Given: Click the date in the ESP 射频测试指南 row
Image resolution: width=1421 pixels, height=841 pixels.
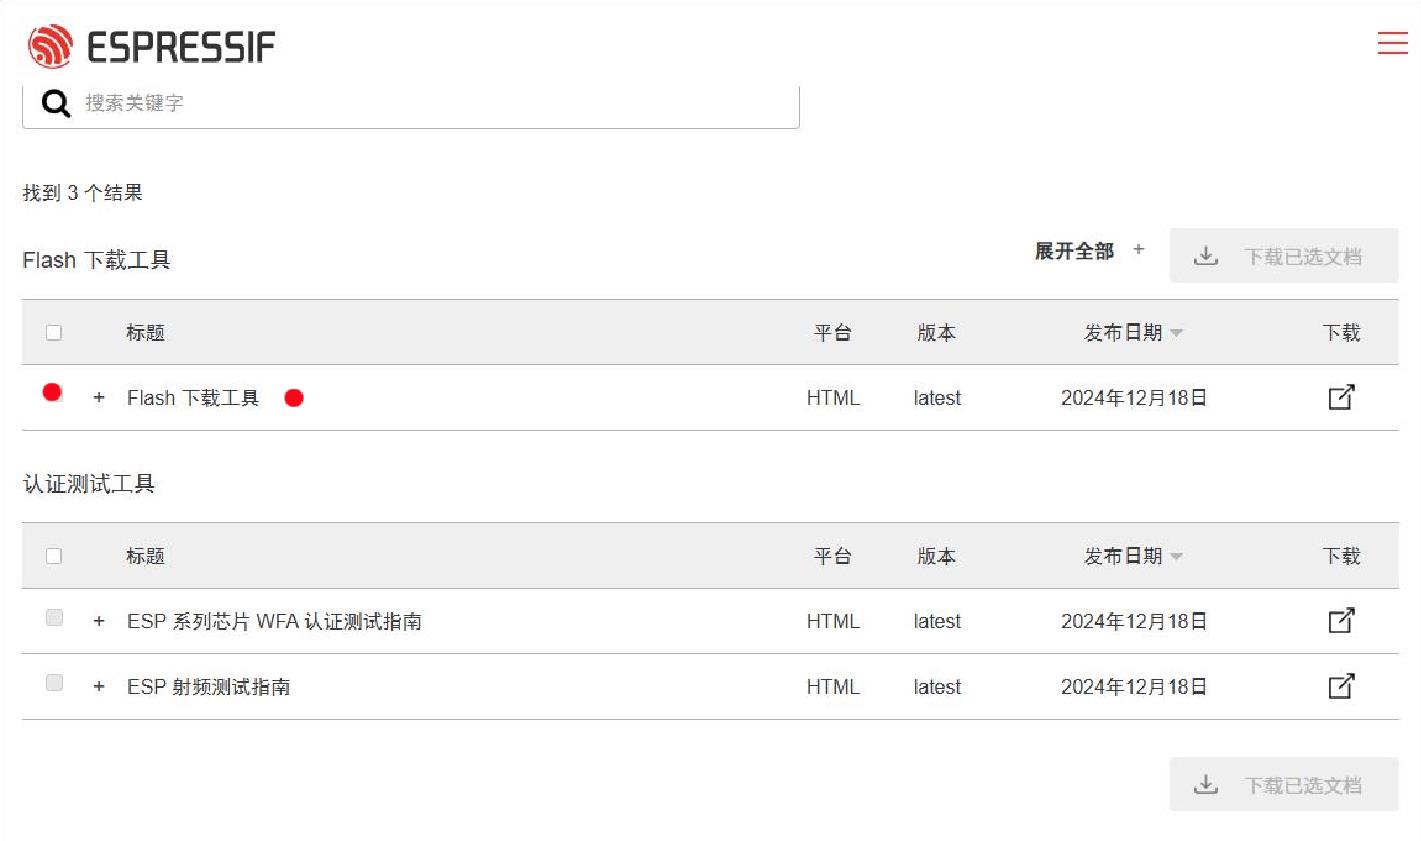Looking at the screenshot, I should pos(1134,687).
